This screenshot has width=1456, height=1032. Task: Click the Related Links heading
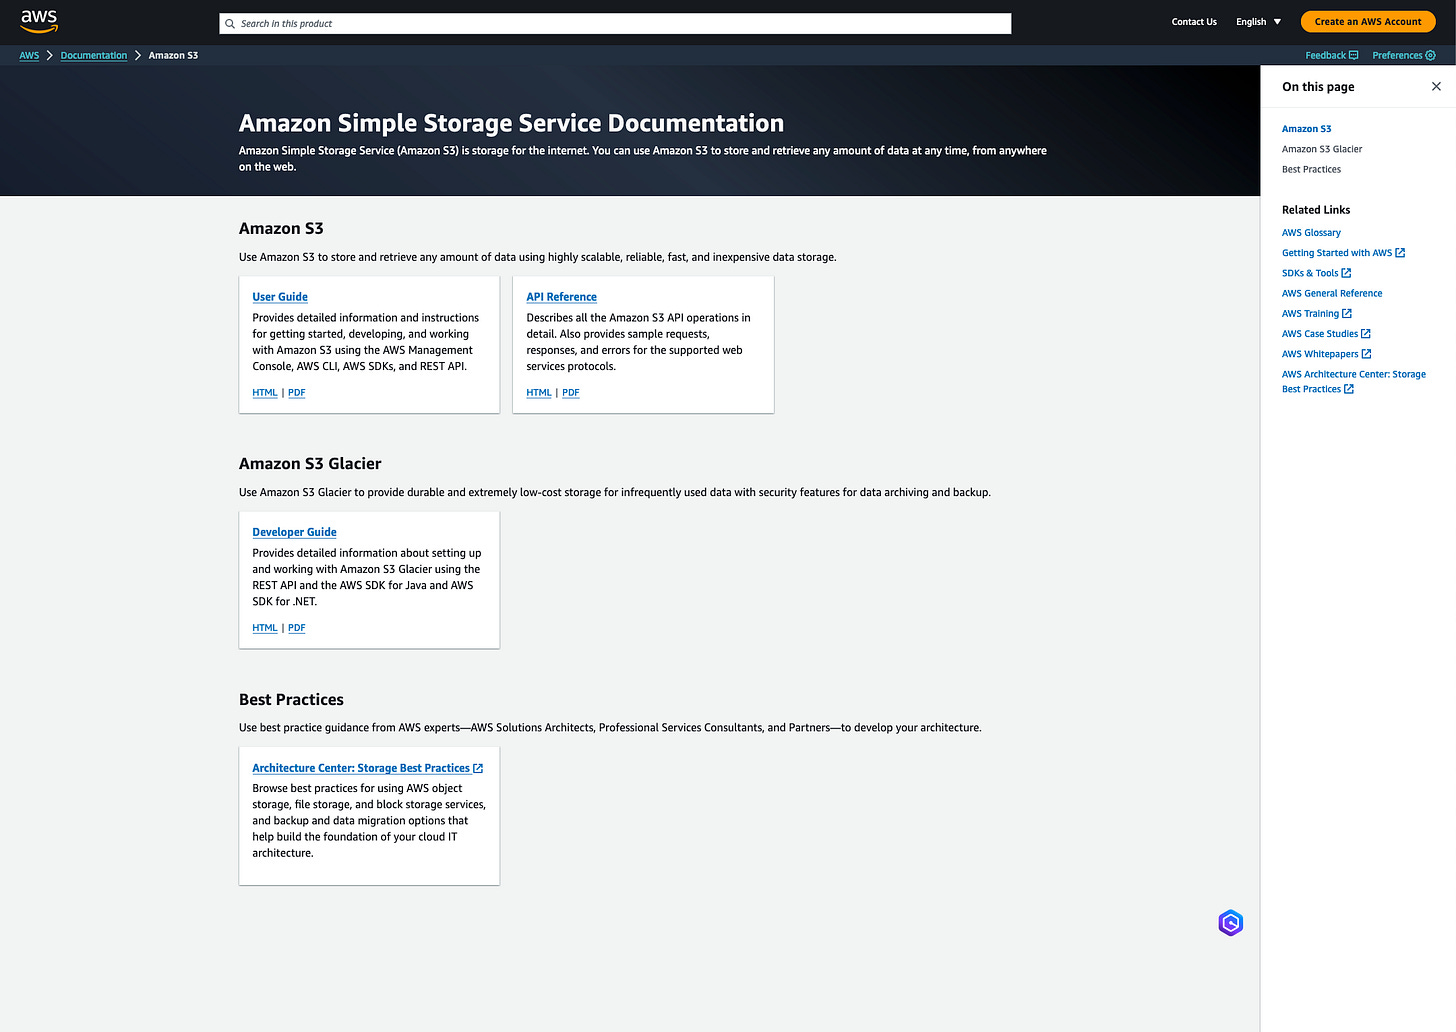(1316, 210)
